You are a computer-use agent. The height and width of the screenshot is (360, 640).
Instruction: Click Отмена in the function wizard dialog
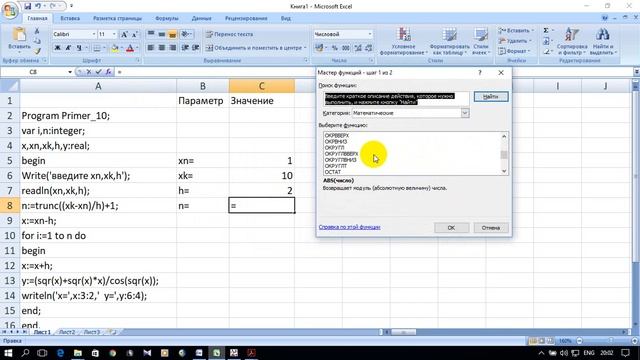coord(491,228)
